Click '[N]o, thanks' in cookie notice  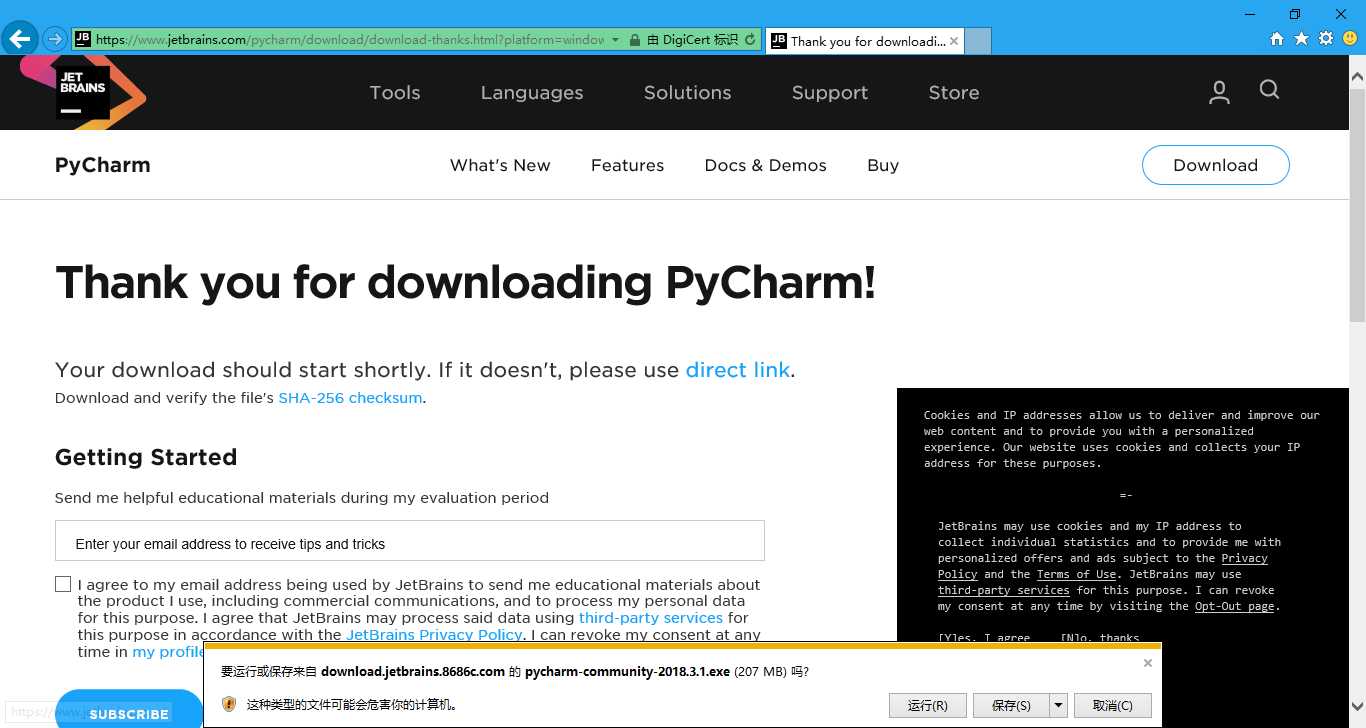click(x=1100, y=638)
